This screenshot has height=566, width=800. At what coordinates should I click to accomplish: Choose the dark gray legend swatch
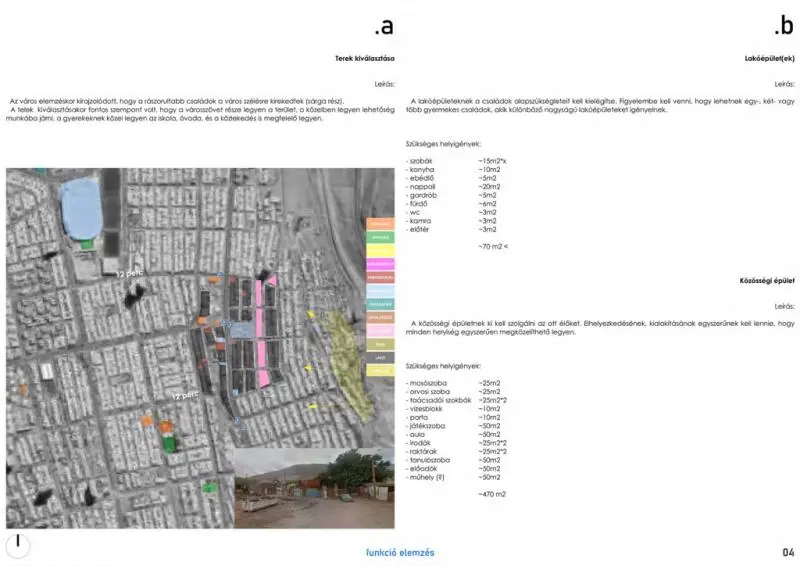pyautogui.click(x=380, y=356)
